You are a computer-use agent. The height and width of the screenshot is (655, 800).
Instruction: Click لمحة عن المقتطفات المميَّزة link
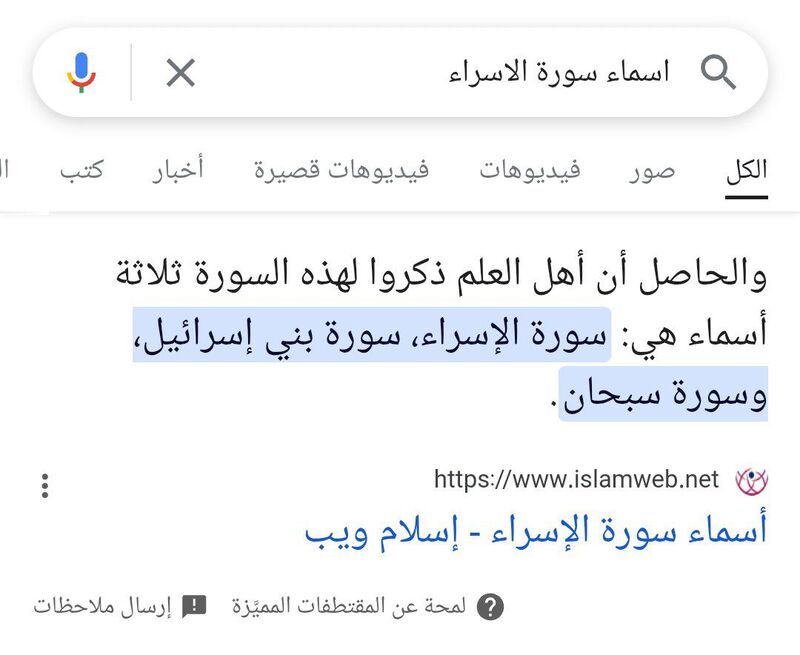pos(349,607)
